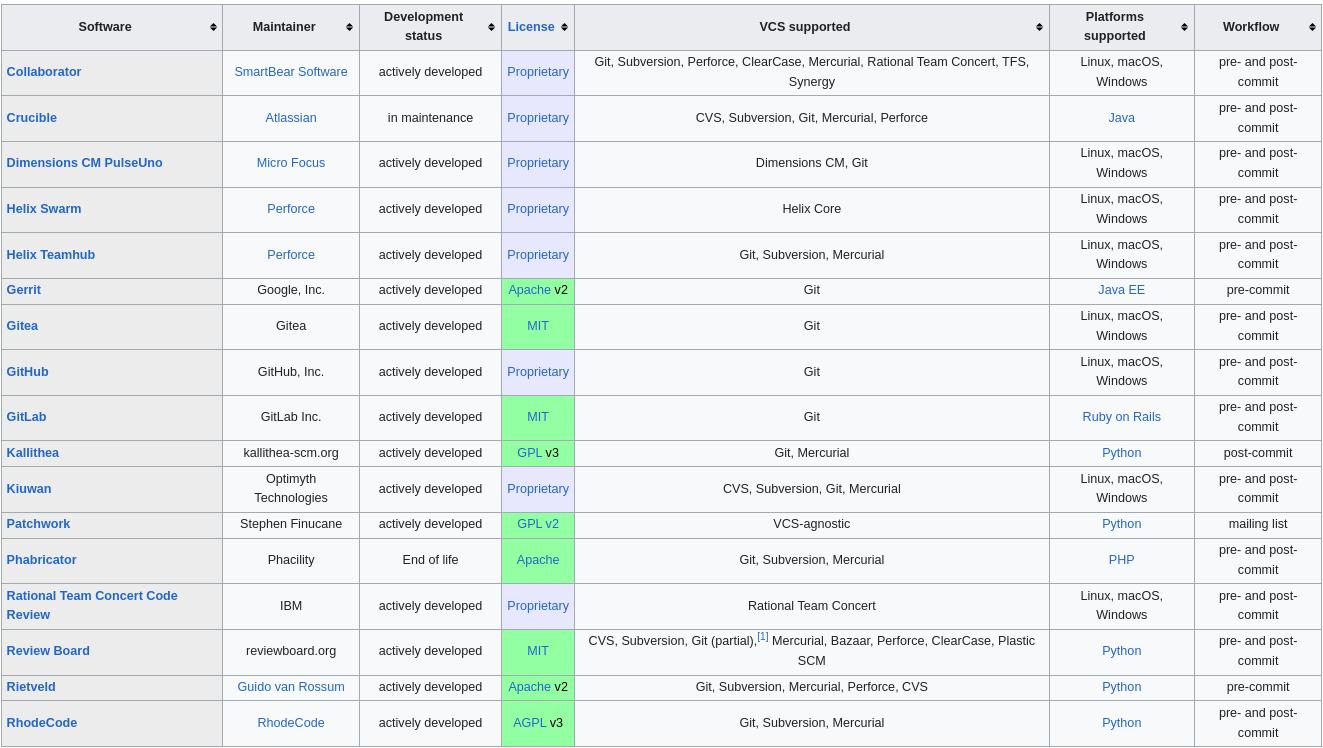Sort by License column sort arrows

(564, 27)
